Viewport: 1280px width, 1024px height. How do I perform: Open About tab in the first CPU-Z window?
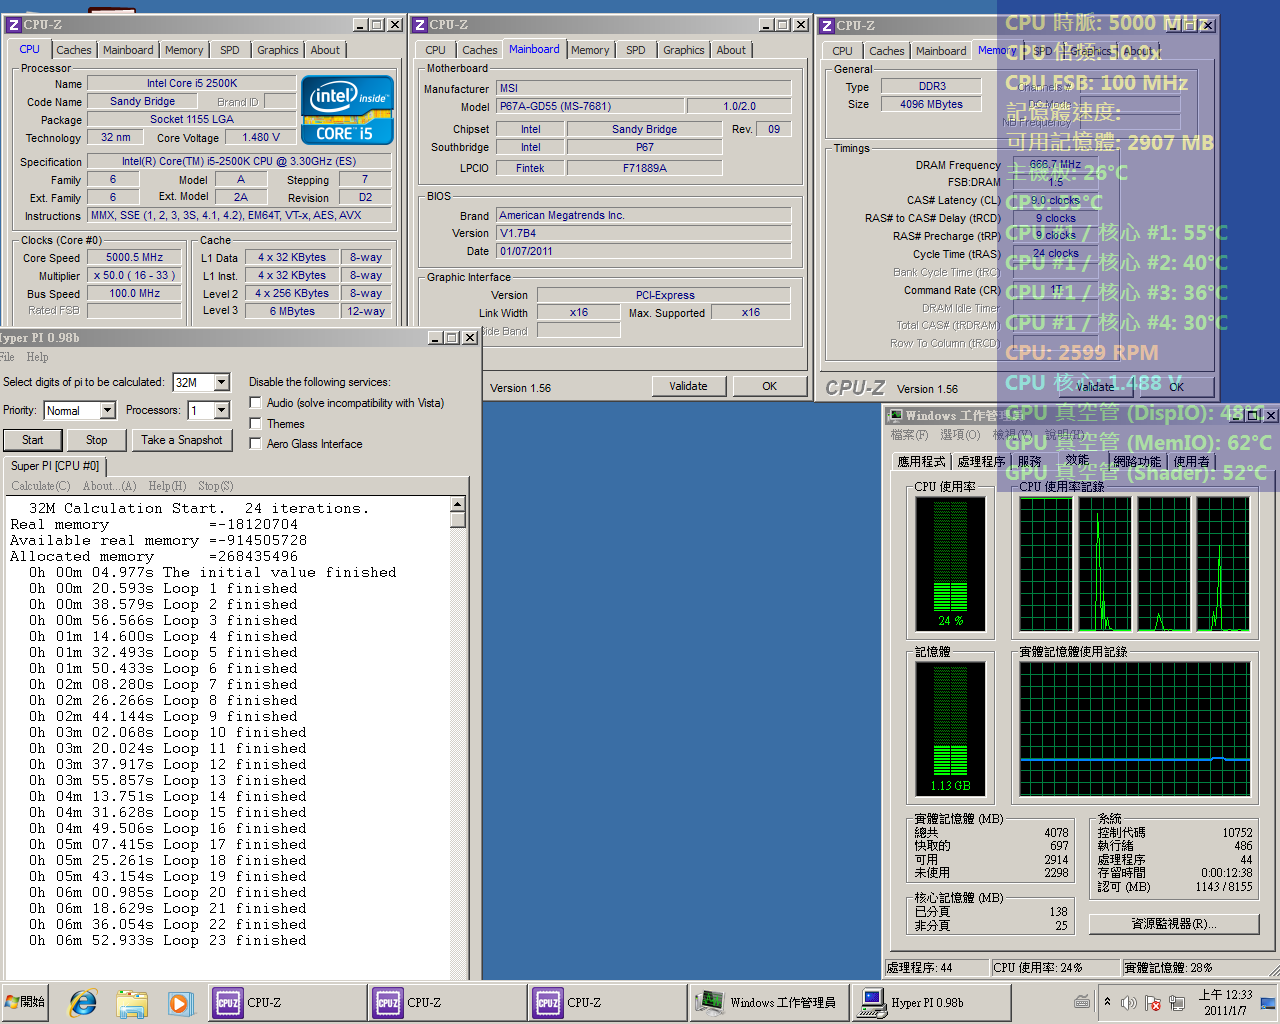click(x=325, y=50)
